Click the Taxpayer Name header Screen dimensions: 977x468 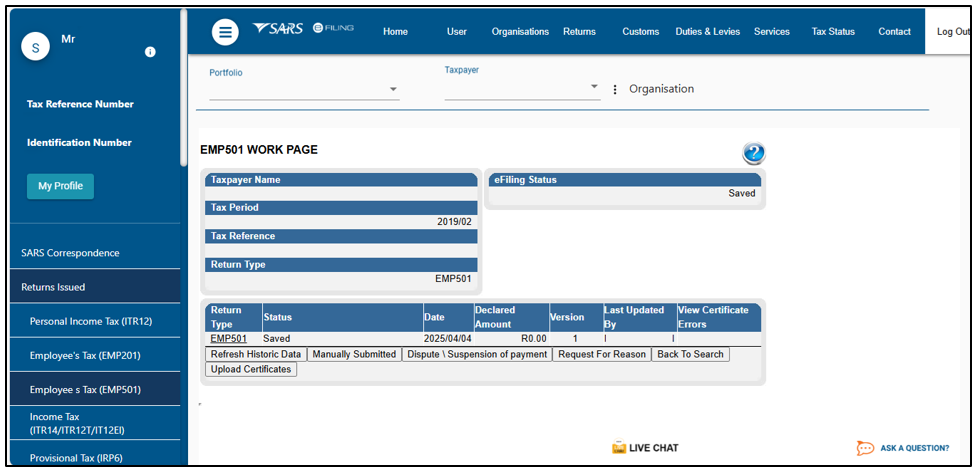(x=341, y=180)
